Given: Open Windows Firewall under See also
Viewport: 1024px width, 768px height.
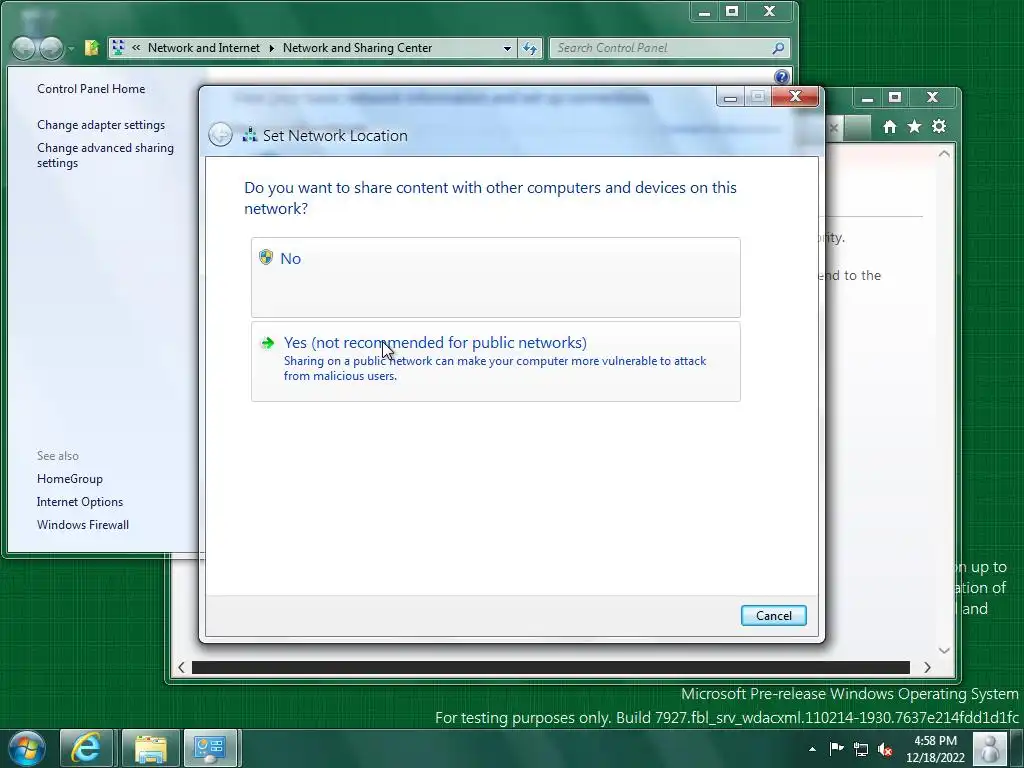Looking at the screenshot, I should 83,524.
